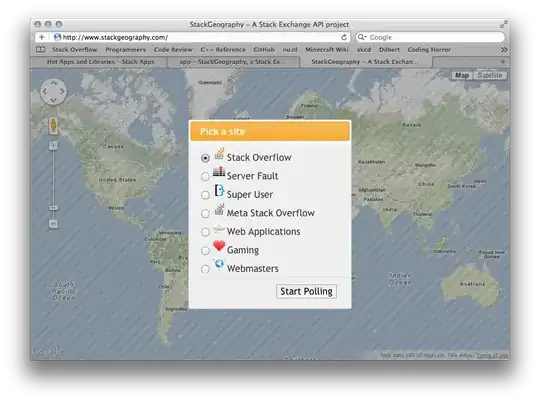Pan the map down with the arrow
Viewport: 540px width, 402px height.
[x=53, y=100]
